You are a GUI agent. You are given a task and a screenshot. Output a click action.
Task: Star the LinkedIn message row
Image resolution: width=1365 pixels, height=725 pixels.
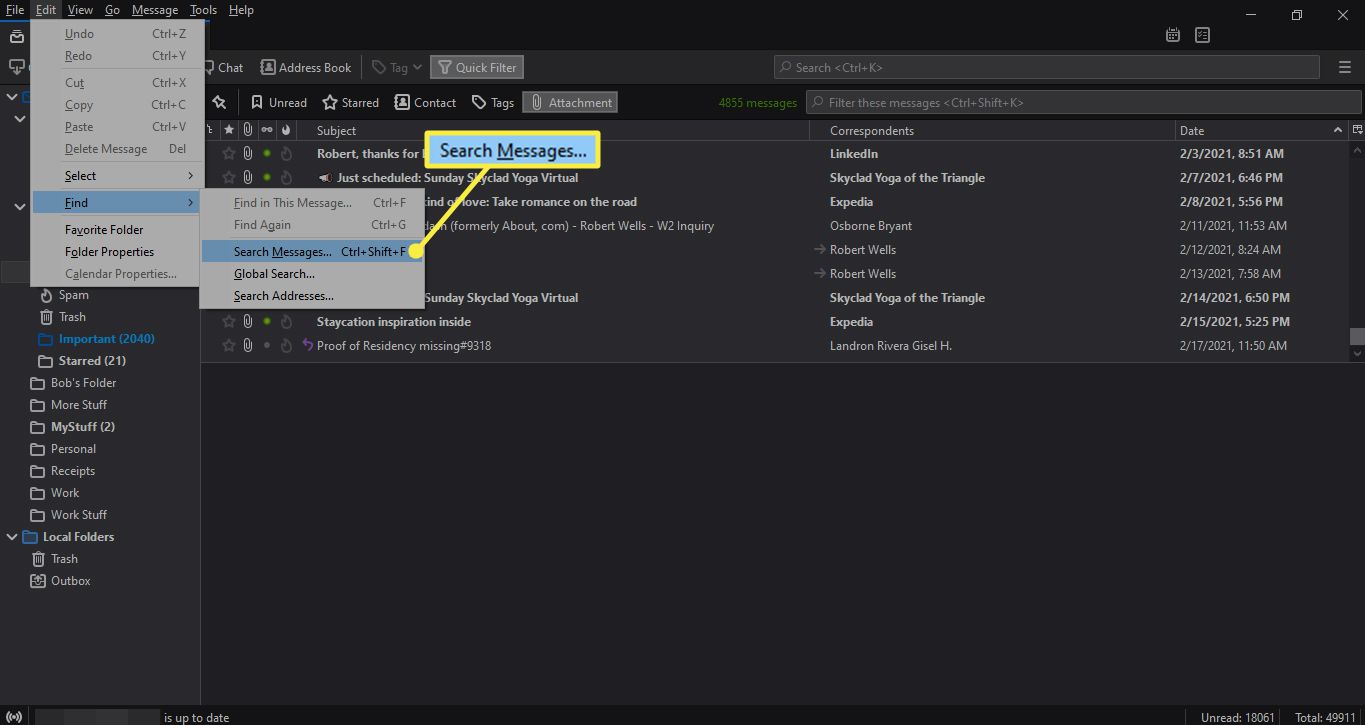point(229,154)
